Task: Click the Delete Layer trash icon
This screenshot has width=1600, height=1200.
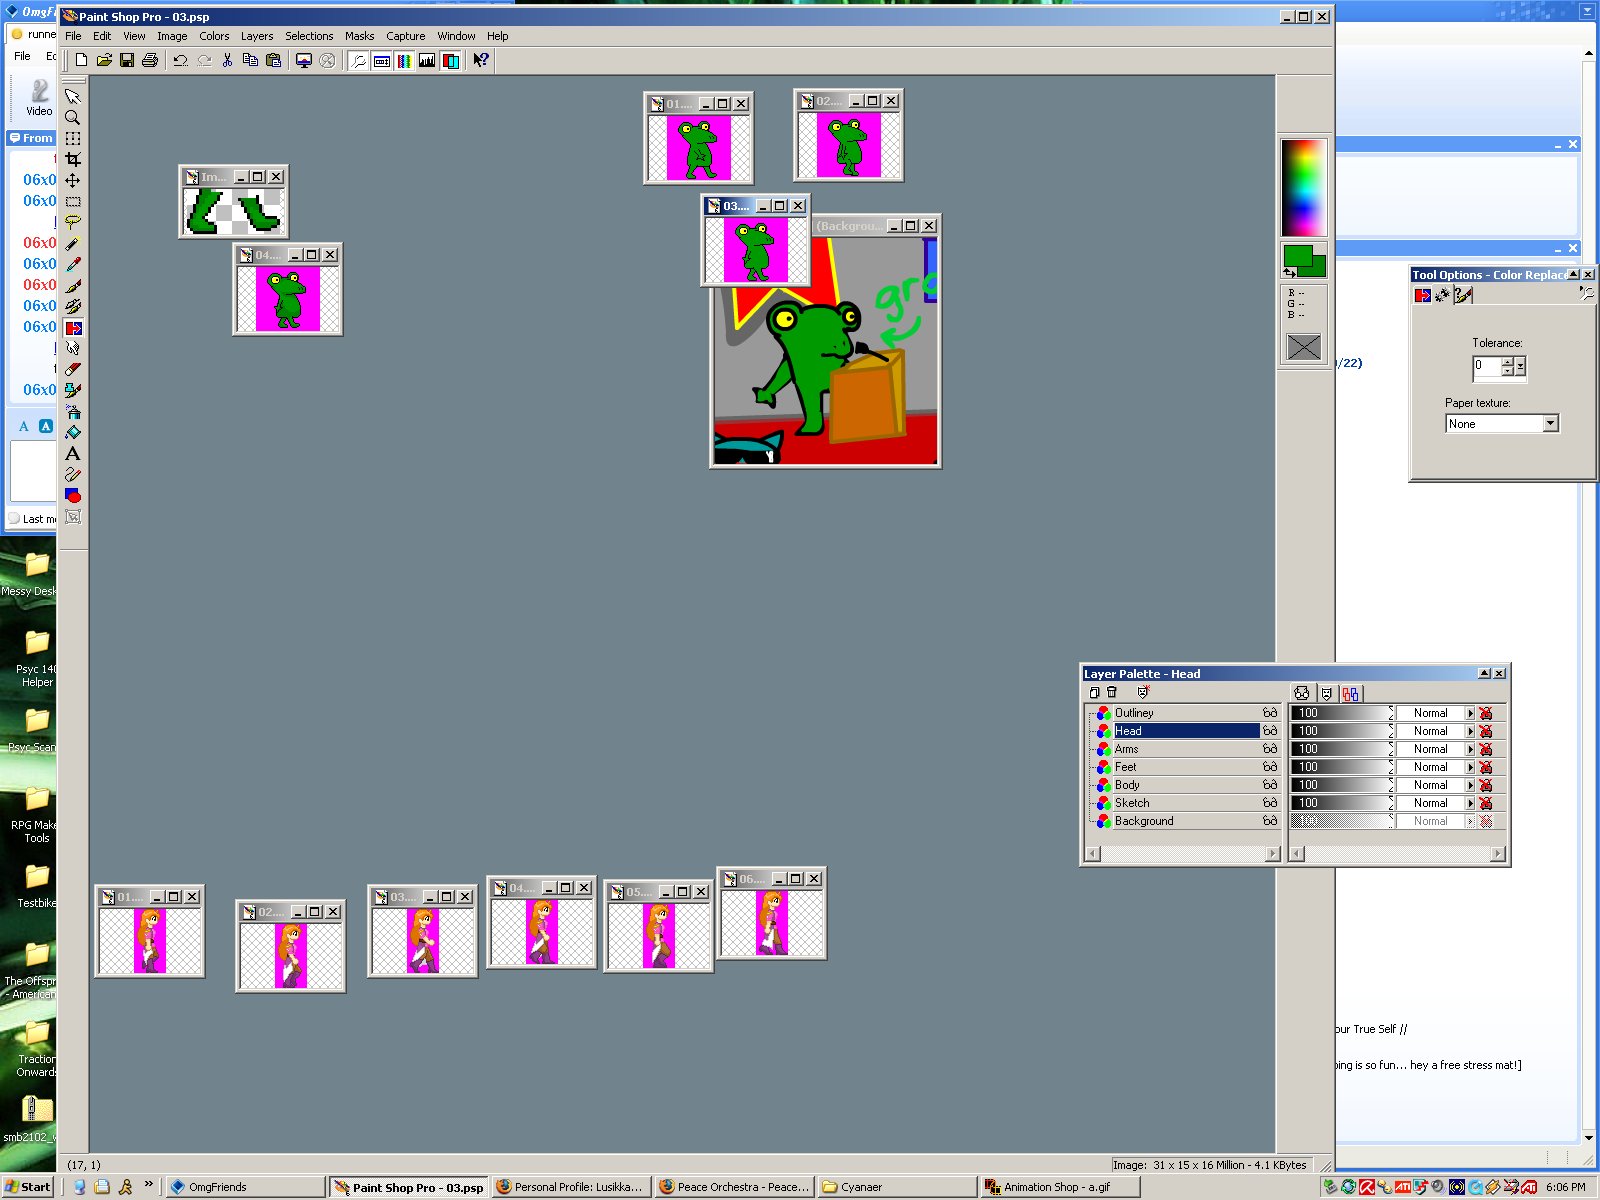Action: tap(1111, 692)
